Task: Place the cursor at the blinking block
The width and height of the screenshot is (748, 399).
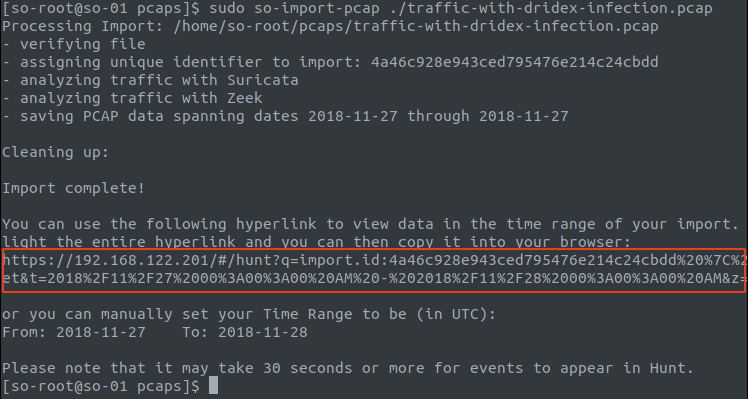Action: (x=213, y=386)
